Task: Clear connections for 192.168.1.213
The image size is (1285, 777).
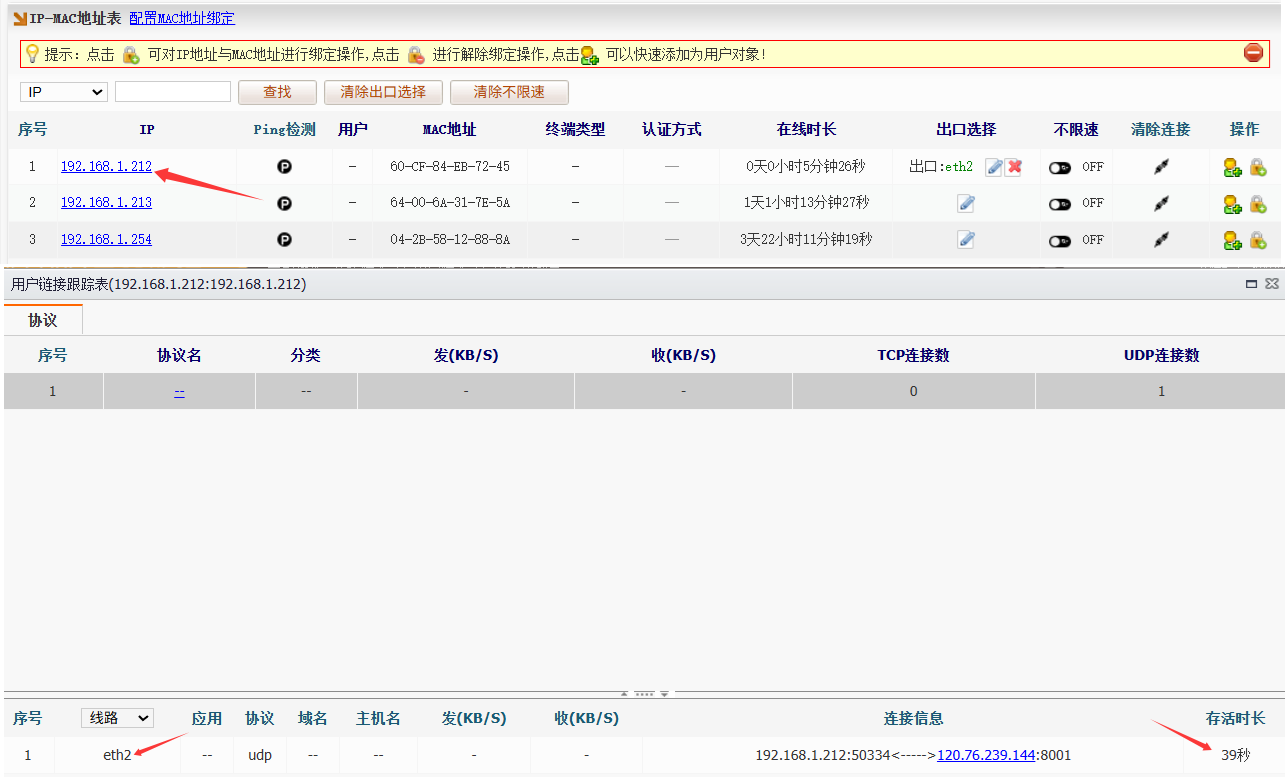Action: [x=1161, y=203]
